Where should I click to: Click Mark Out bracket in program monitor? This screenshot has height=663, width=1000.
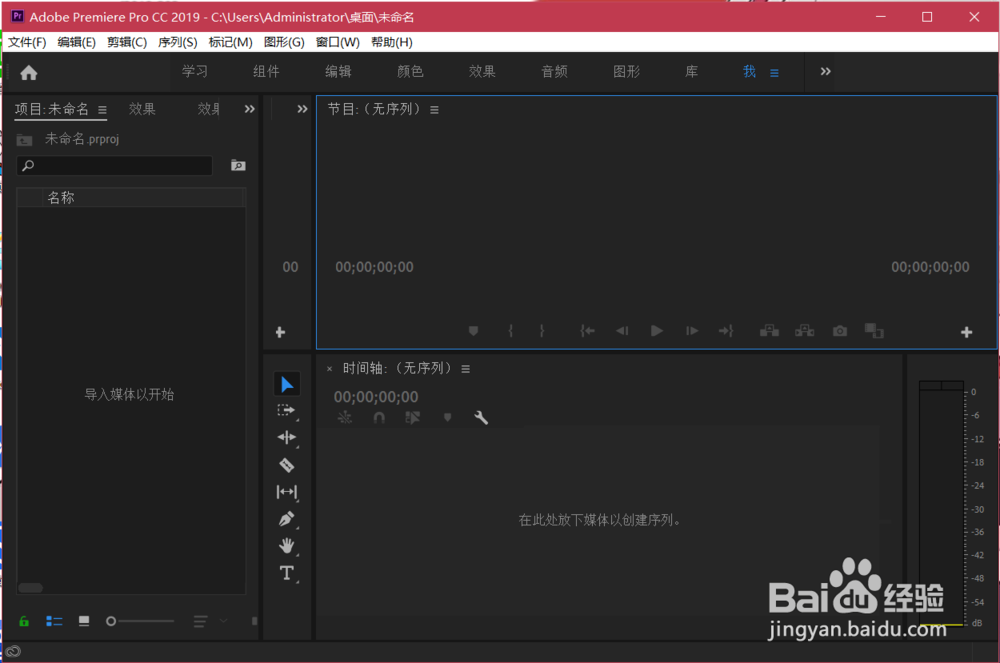541,331
